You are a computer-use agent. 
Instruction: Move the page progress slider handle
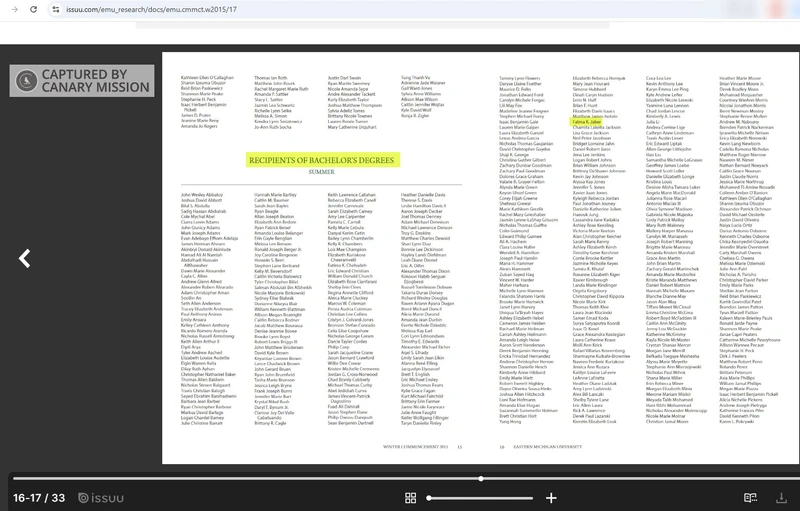point(481,478)
